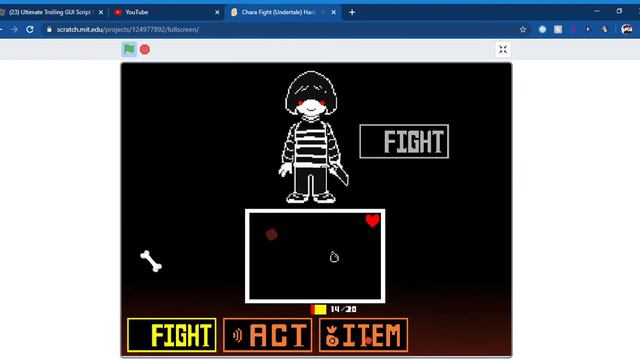This screenshot has height=360, width=640.
Task: Switch to the YouTube tab
Action: coord(167,12)
